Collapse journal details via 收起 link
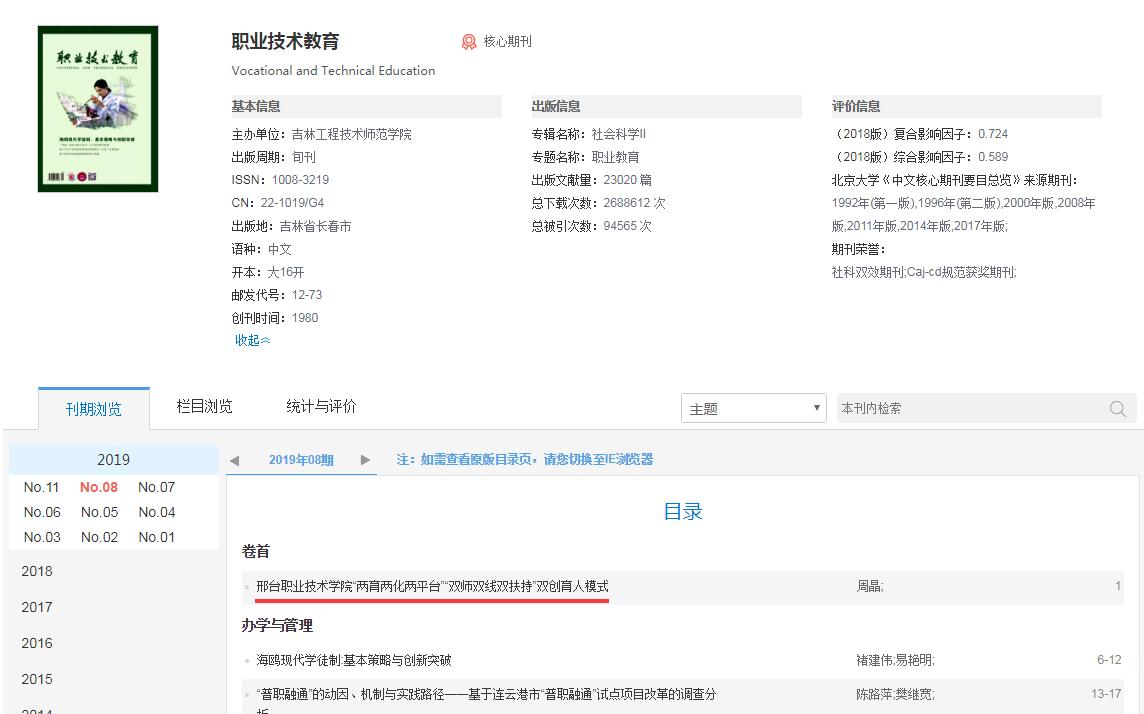This screenshot has height=714, width=1144. 252,340
